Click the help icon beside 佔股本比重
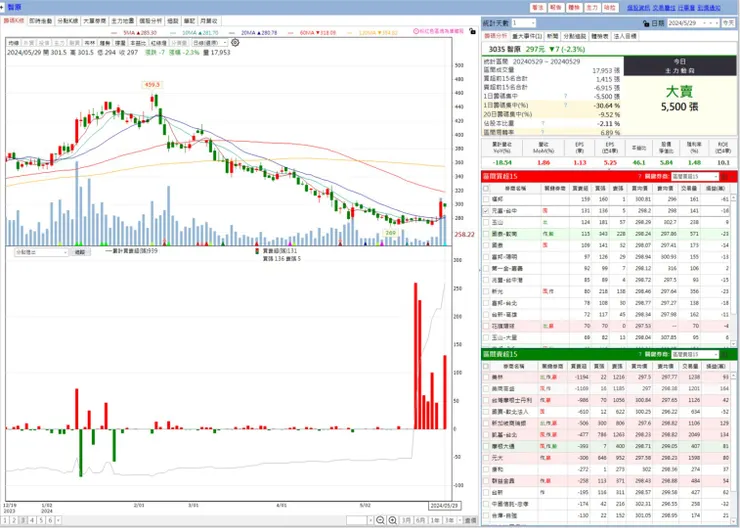The height and width of the screenshot is (528, 740). tap(543, 123)
